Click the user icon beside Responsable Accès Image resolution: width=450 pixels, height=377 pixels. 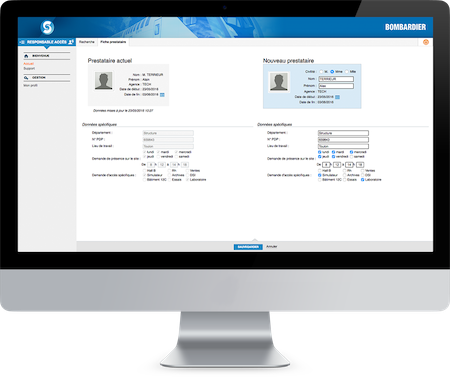[71, 42]
